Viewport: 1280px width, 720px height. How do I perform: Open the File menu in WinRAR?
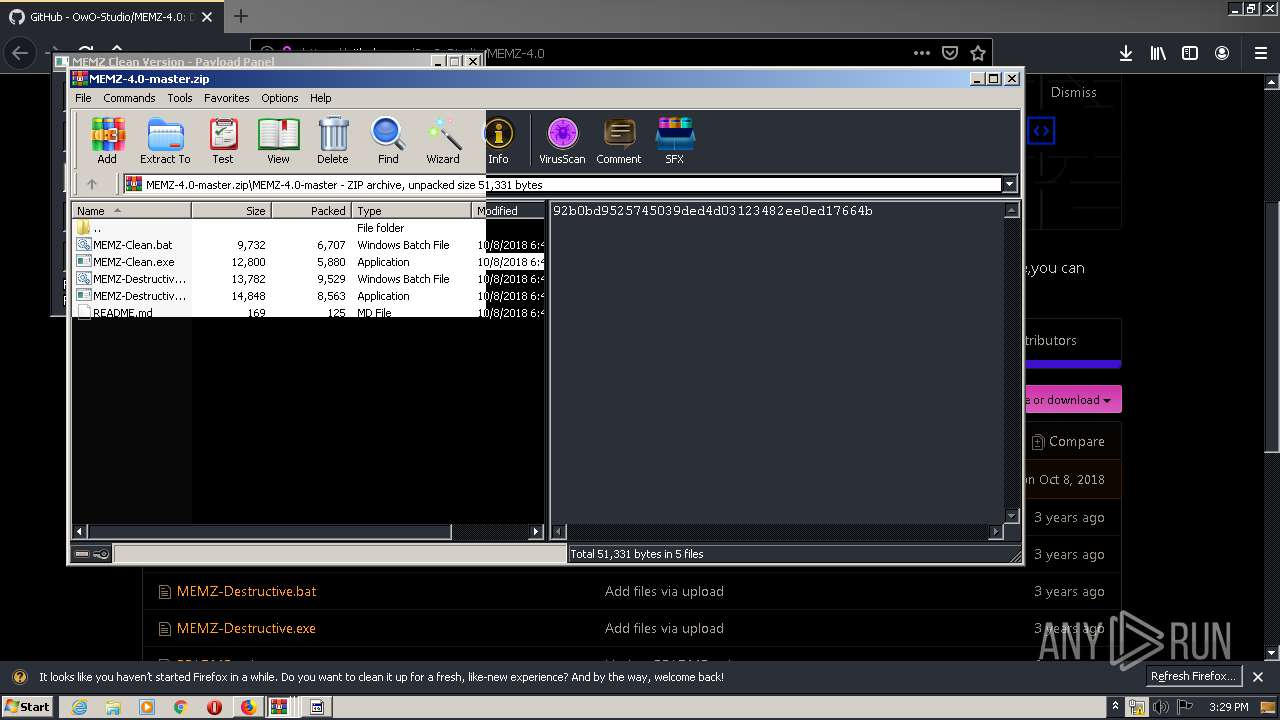(83, 98)
